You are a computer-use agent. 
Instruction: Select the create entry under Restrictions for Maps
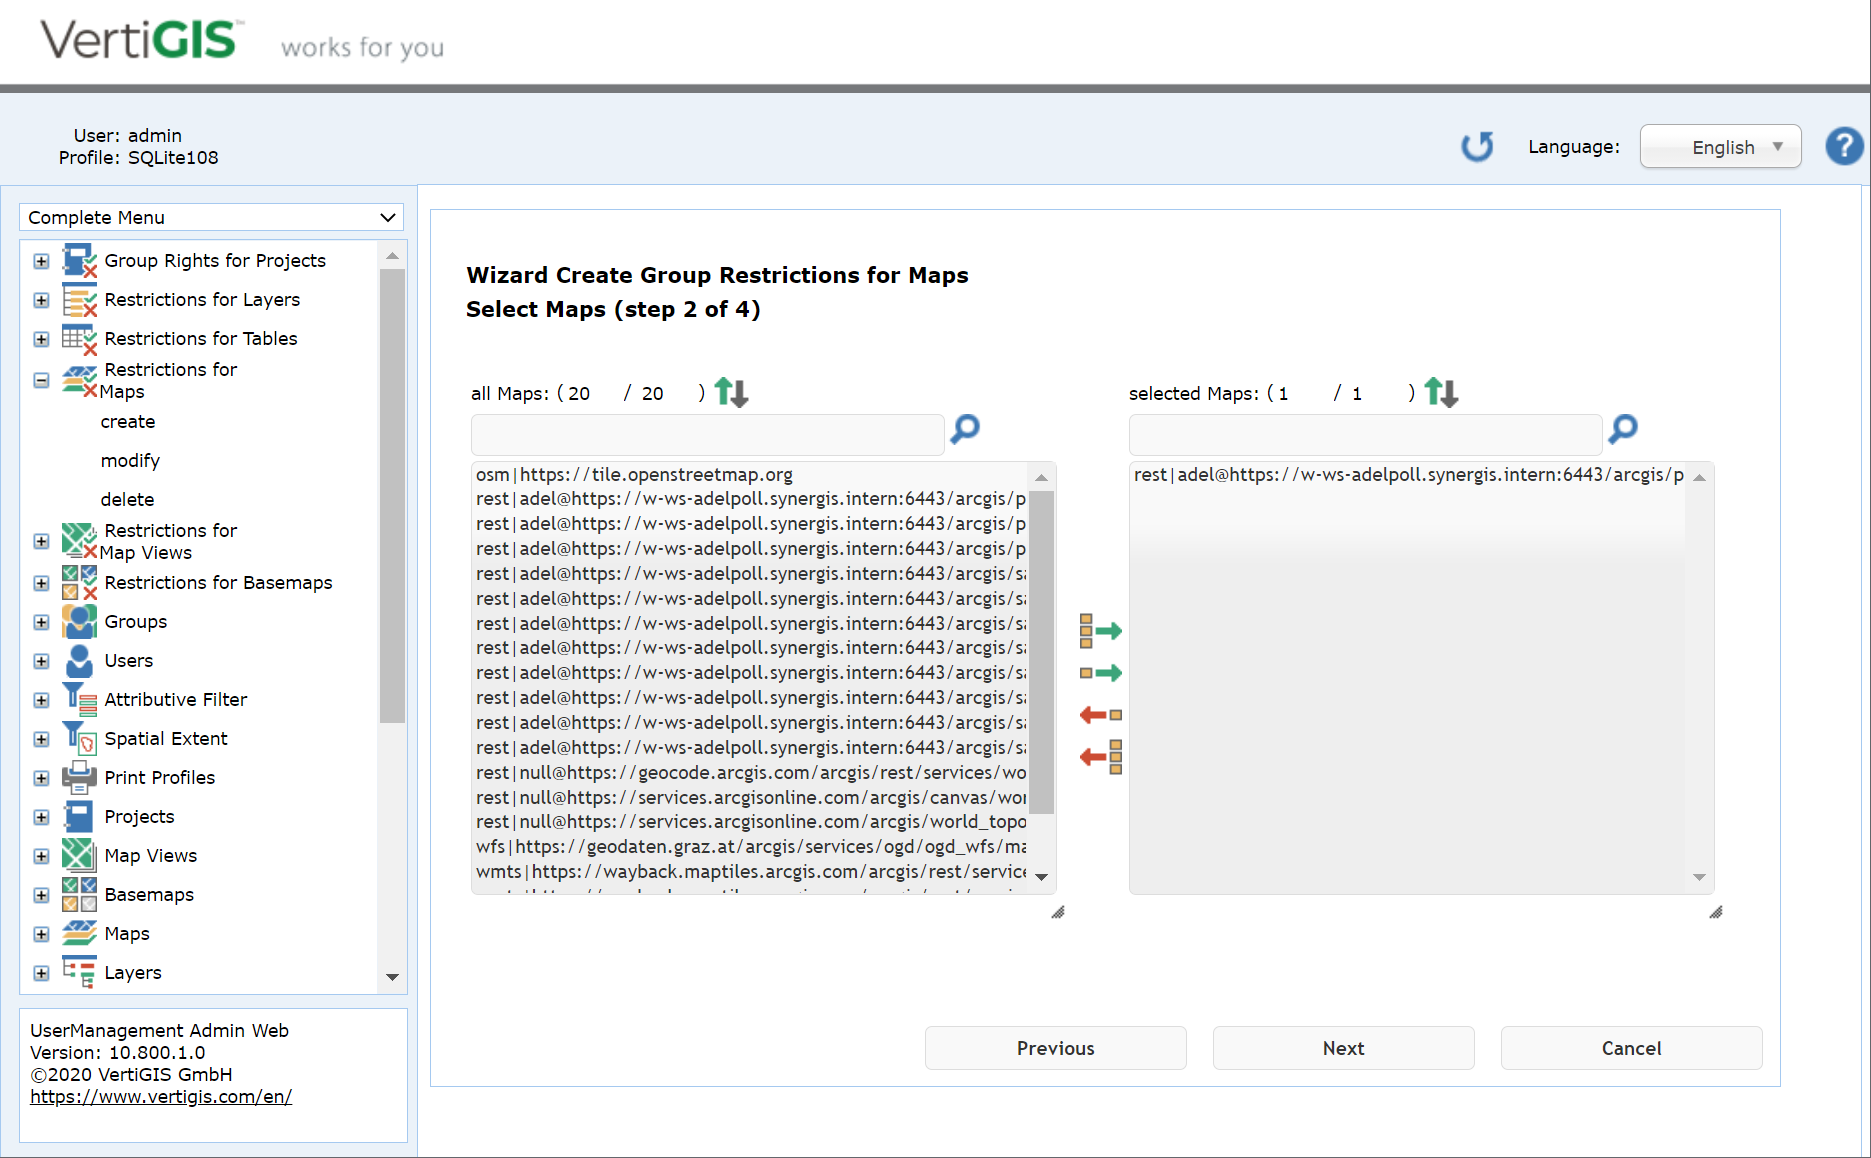click(127, 421)
